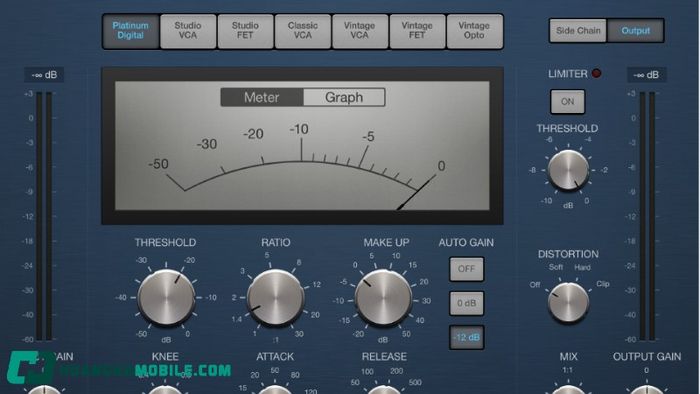Open the Side Chain view
This screenshot has width=700, height=394.
pyautogui.click(x=578, y=31)
